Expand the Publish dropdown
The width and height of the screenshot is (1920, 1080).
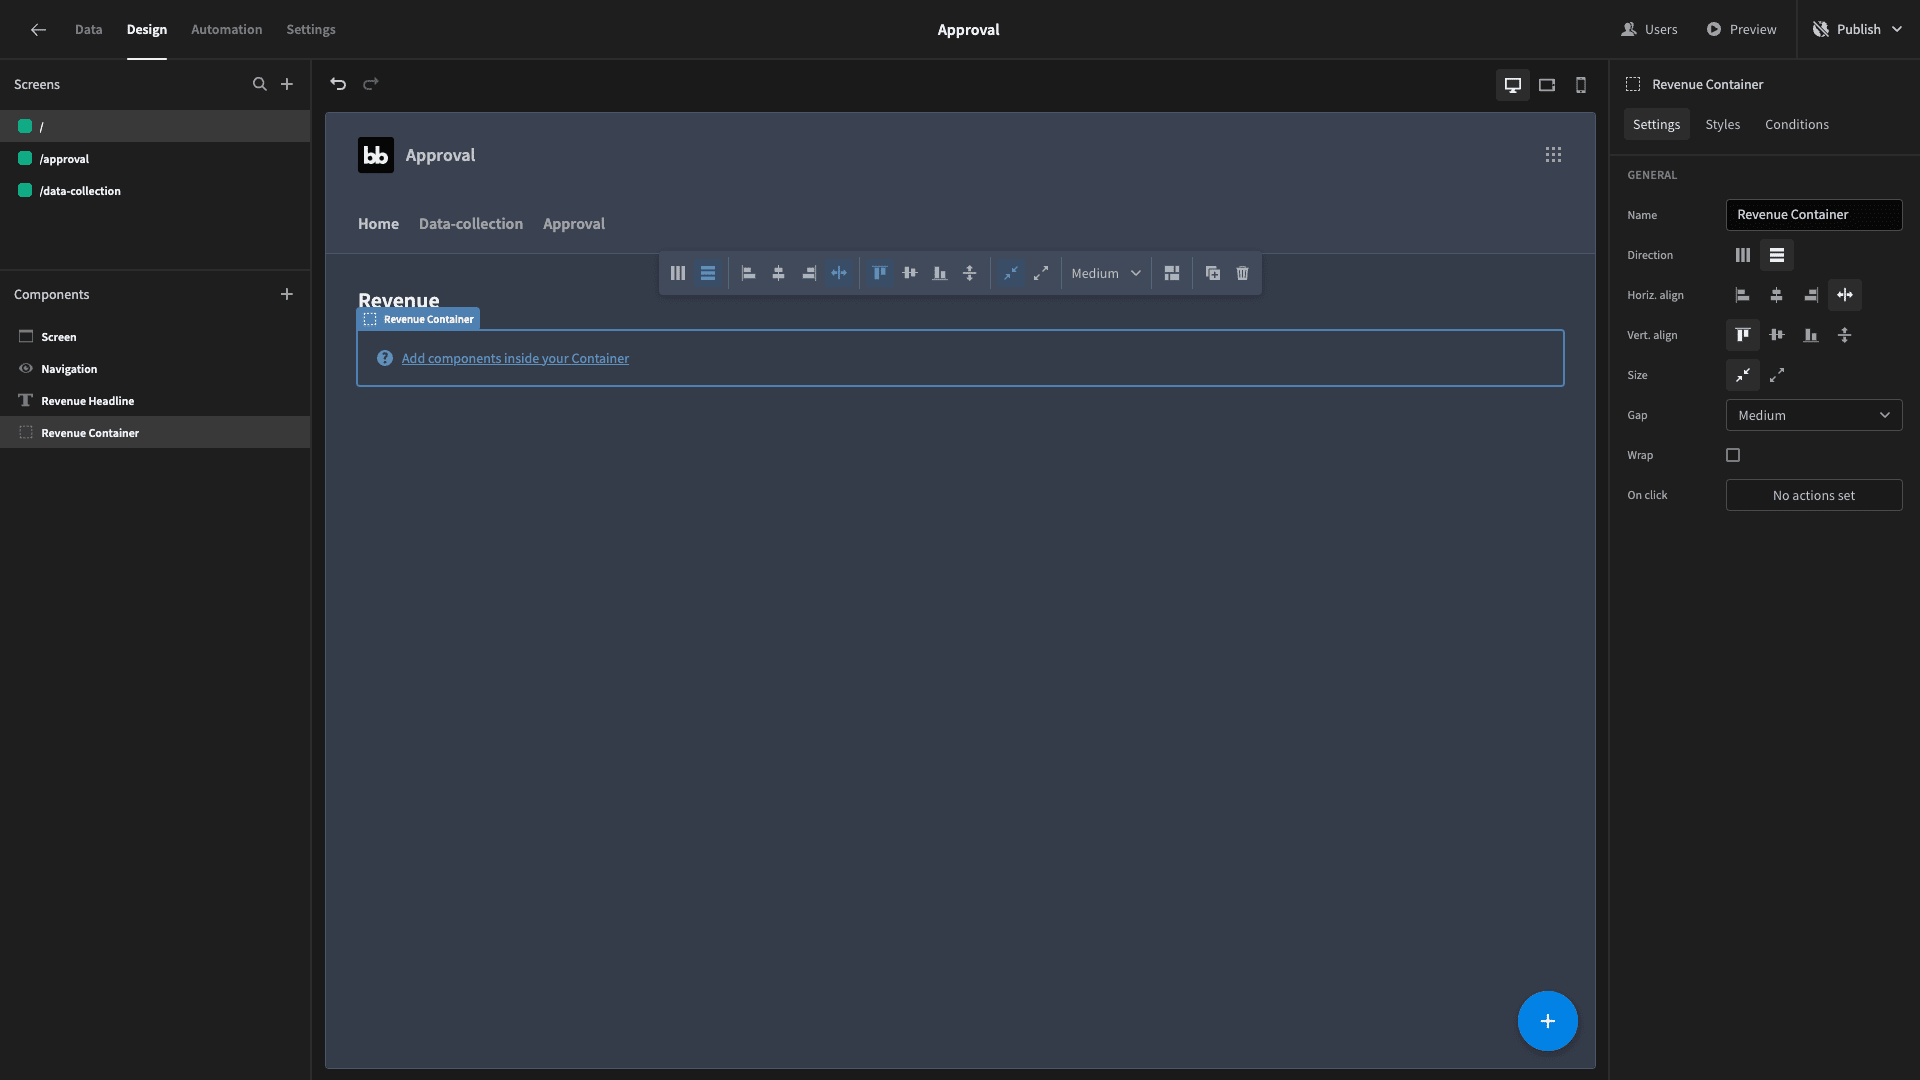pyautogui.click(x=1897, y=29)
